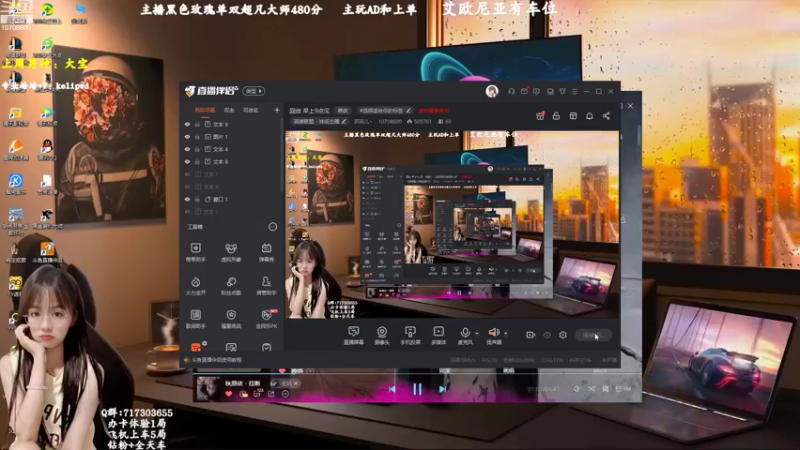Image resolution: width=800 pixels, height=450 pixels.
Task: Click the mode pill button beside logo
Action: (x=254, y=91)
